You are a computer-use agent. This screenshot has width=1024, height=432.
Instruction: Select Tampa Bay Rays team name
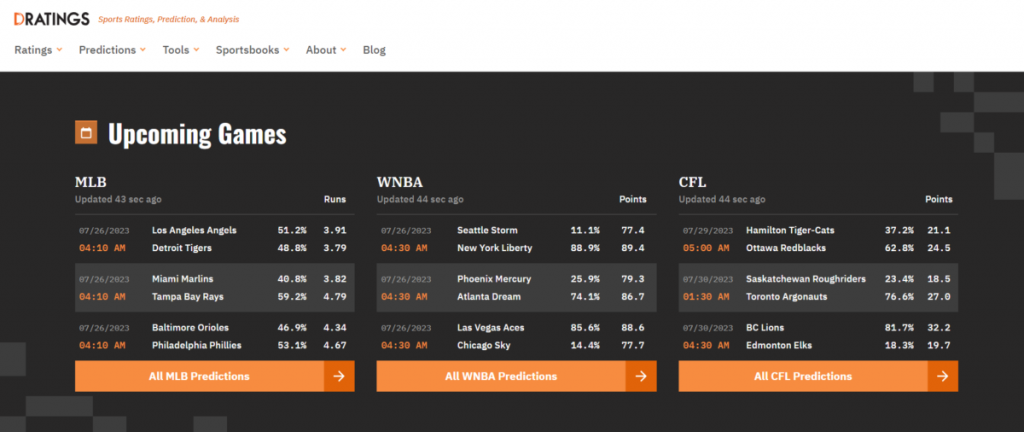pos(187,296)
